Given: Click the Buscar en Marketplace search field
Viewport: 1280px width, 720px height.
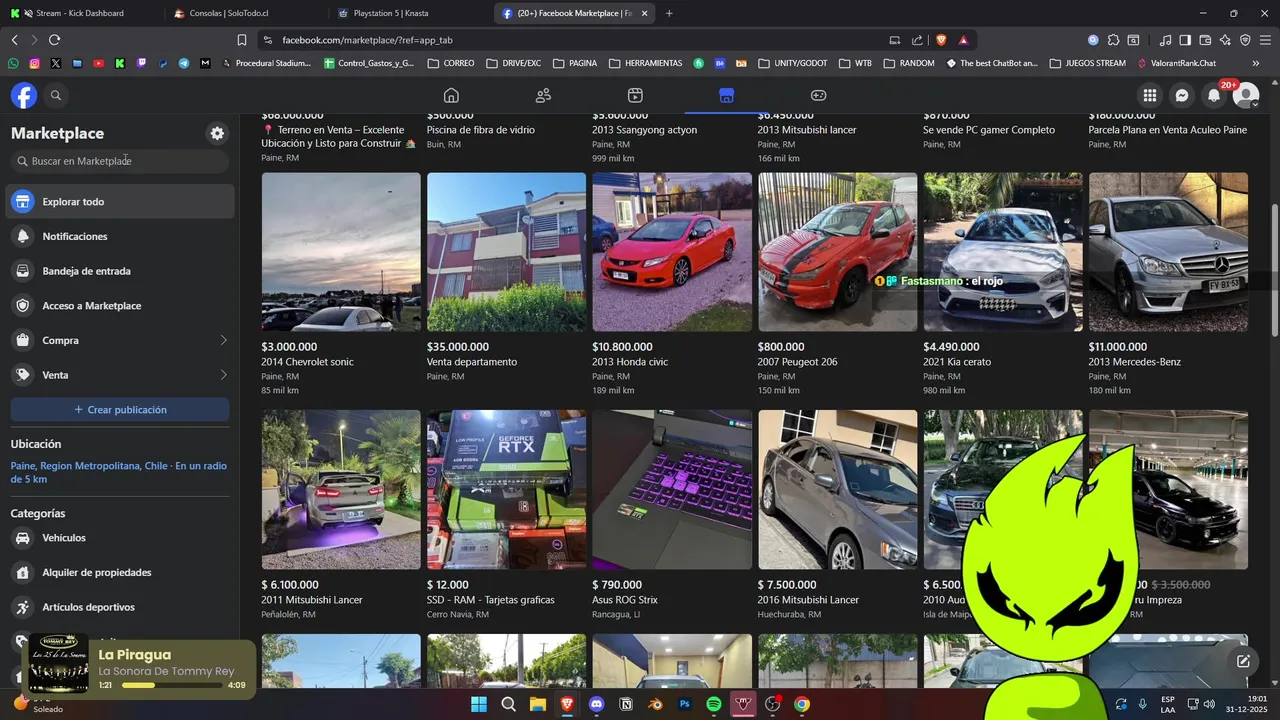Looking at the screenshot, I should click(120, 161).
